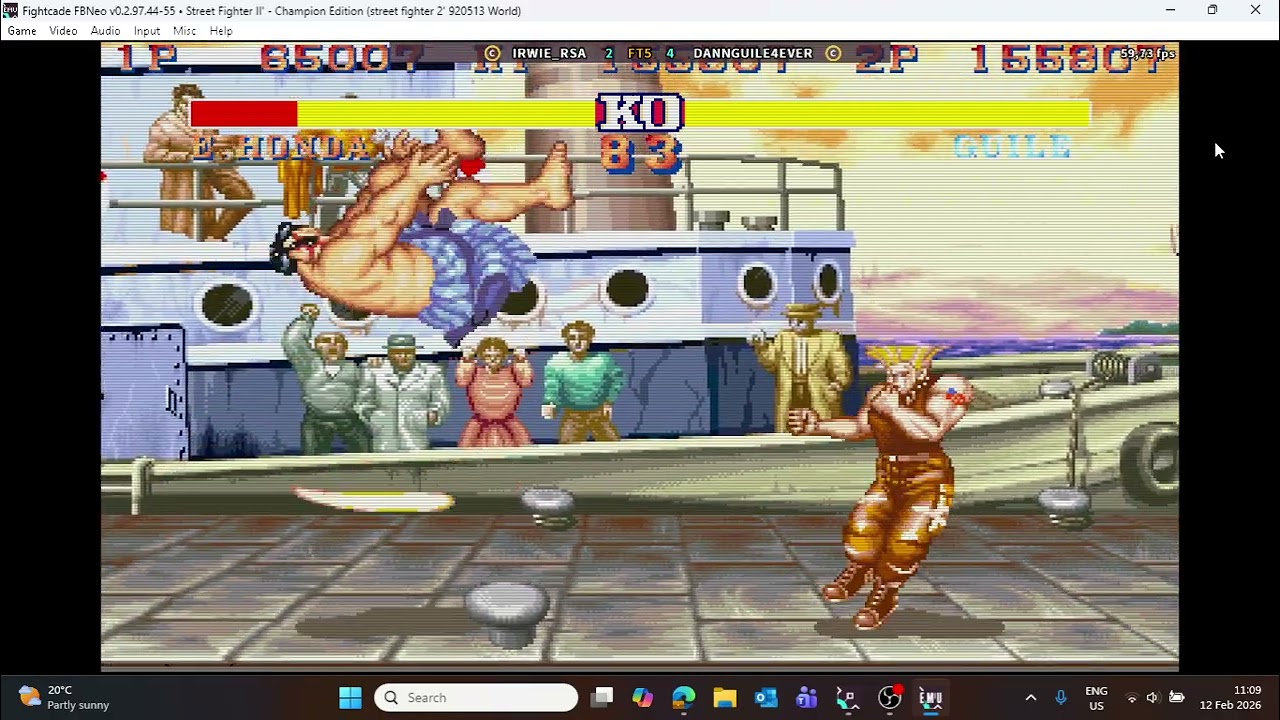Open Microsoft Teams from the taskbar
Screen dimensions: 1280x720
tap(807, 697)
